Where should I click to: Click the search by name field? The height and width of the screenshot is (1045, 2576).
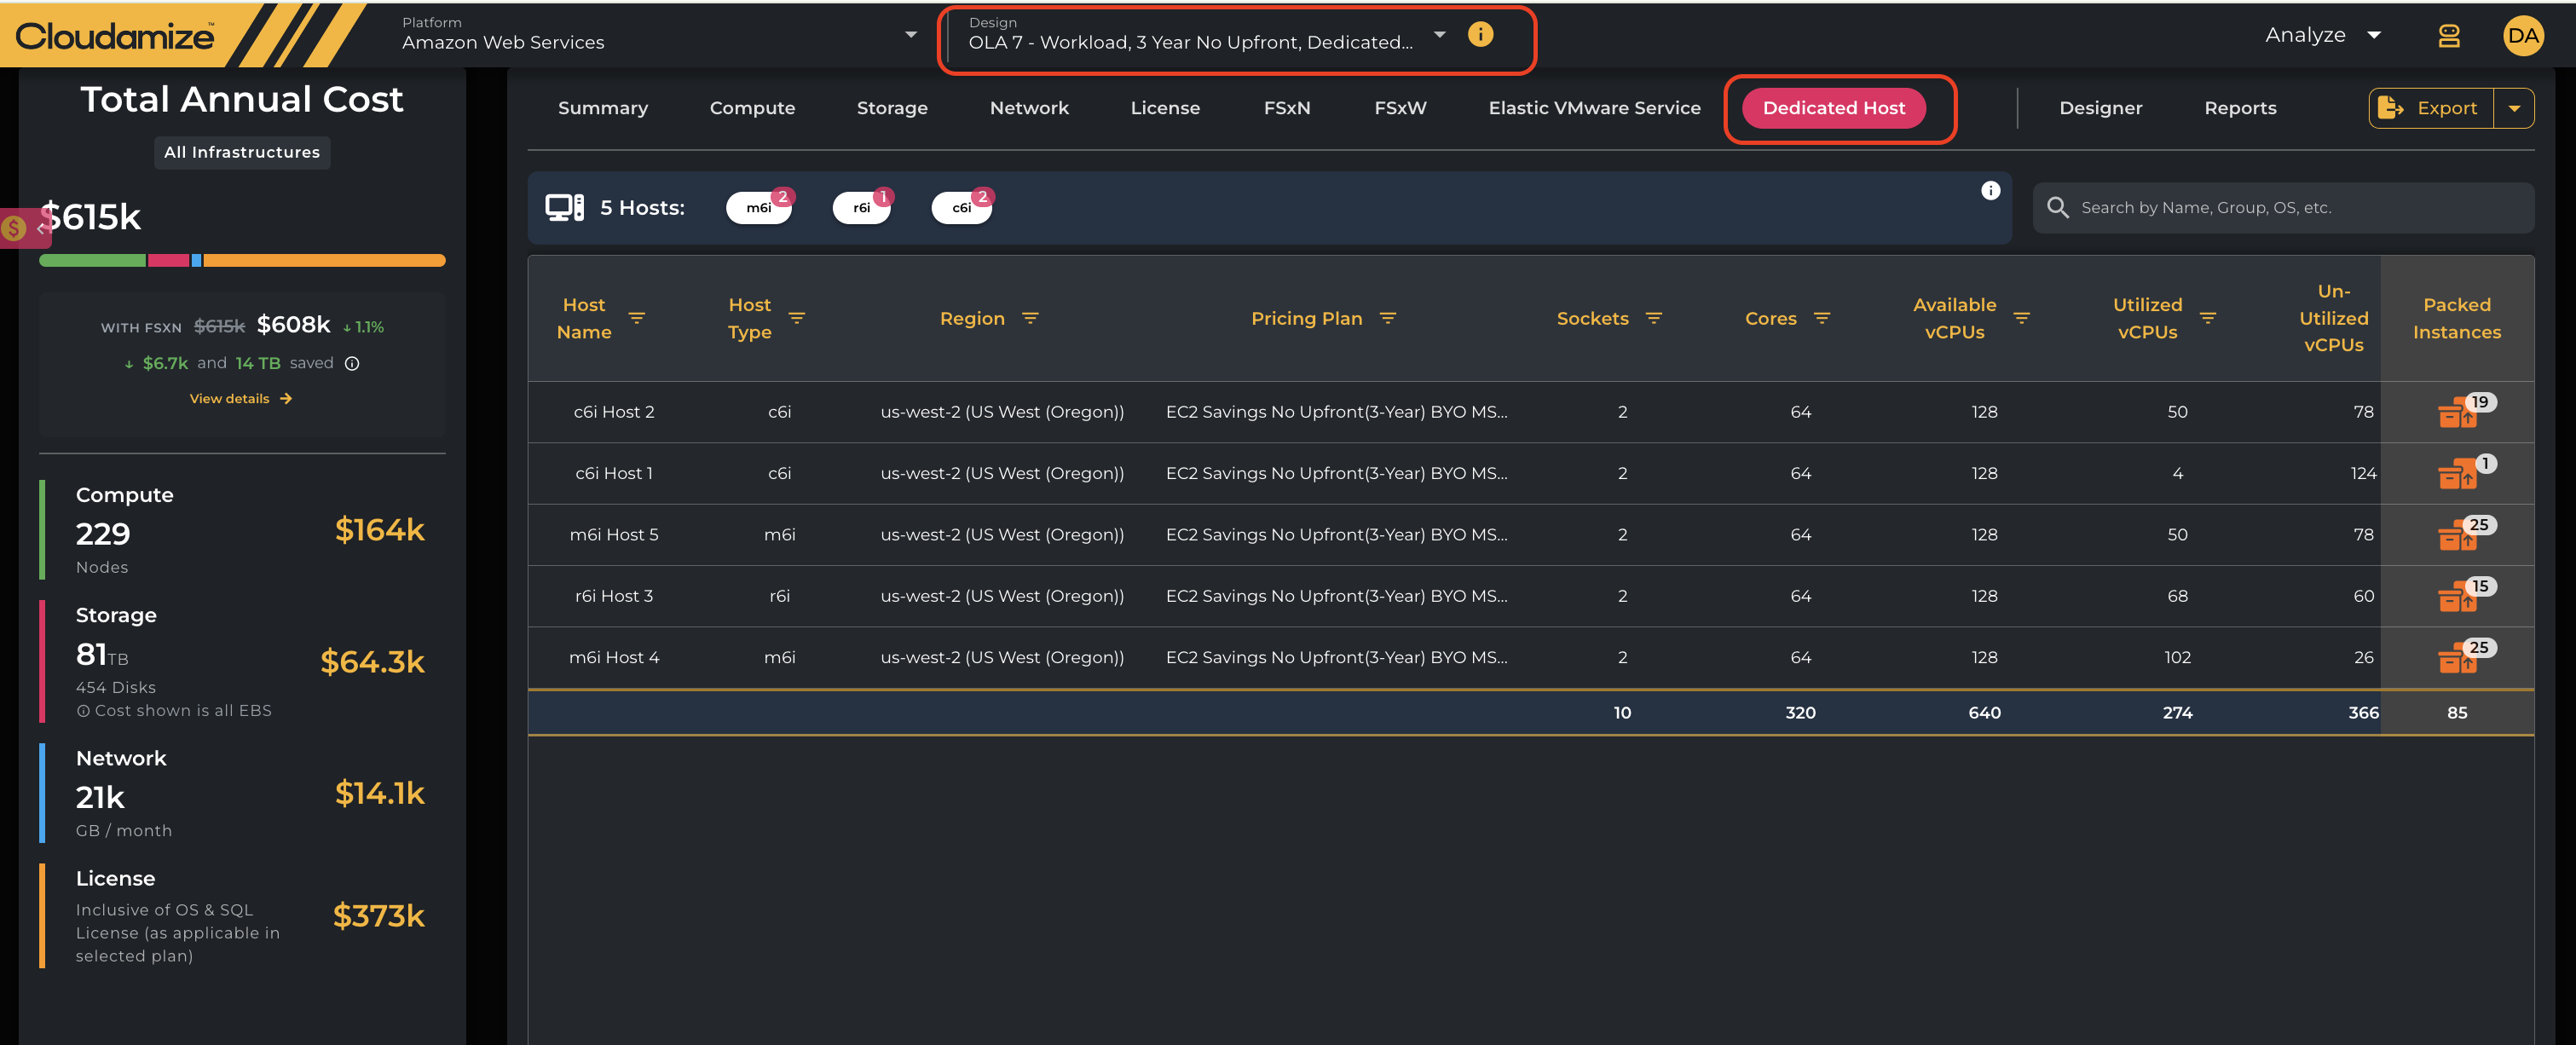click(x=2283, y=207)
